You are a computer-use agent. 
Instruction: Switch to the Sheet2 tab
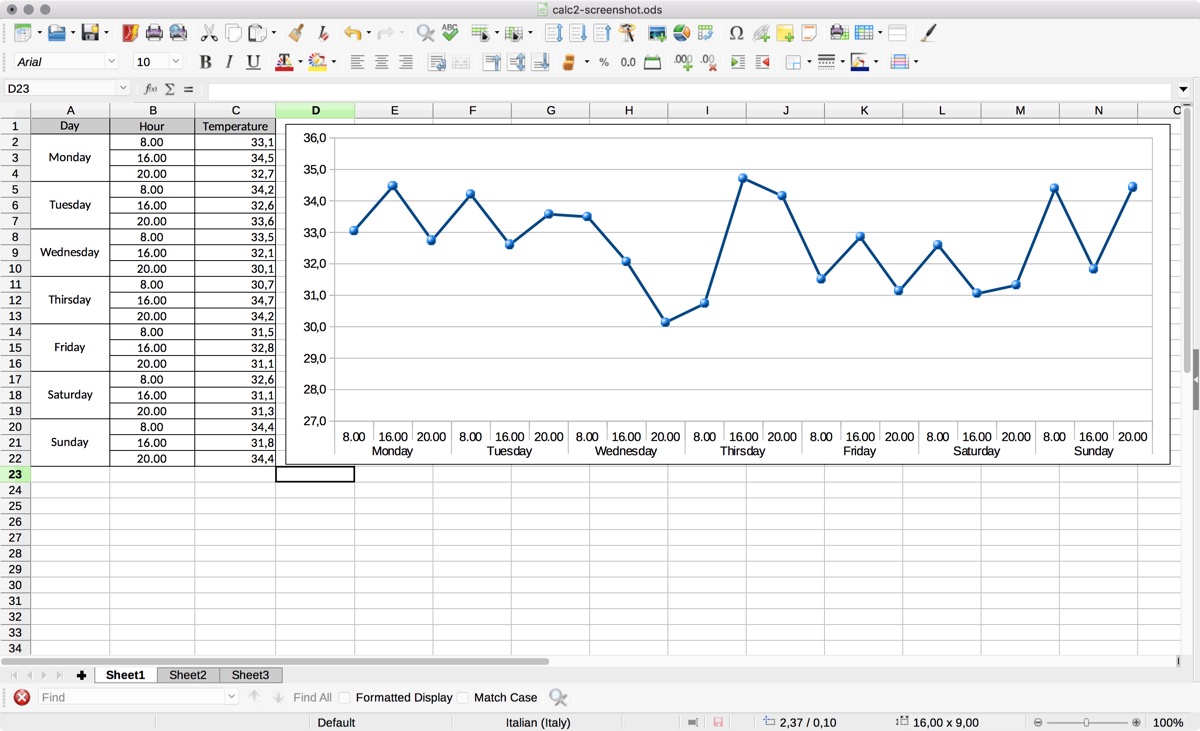coord(188,675)
